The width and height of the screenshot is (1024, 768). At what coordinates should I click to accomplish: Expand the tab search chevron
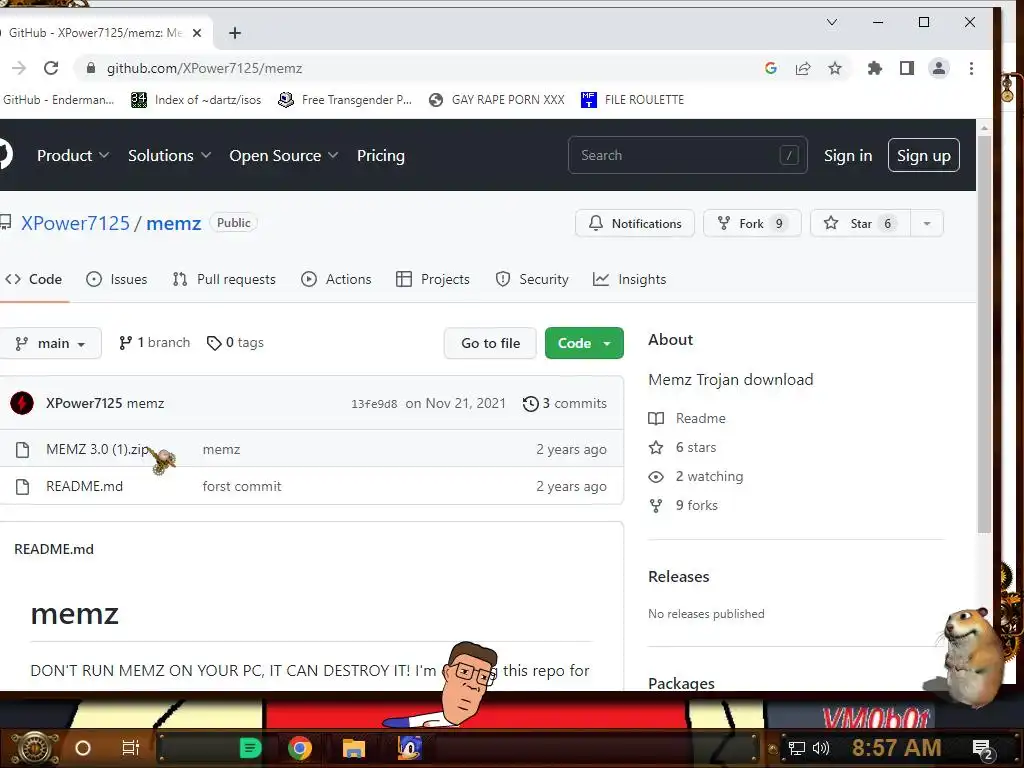point(832,22)
